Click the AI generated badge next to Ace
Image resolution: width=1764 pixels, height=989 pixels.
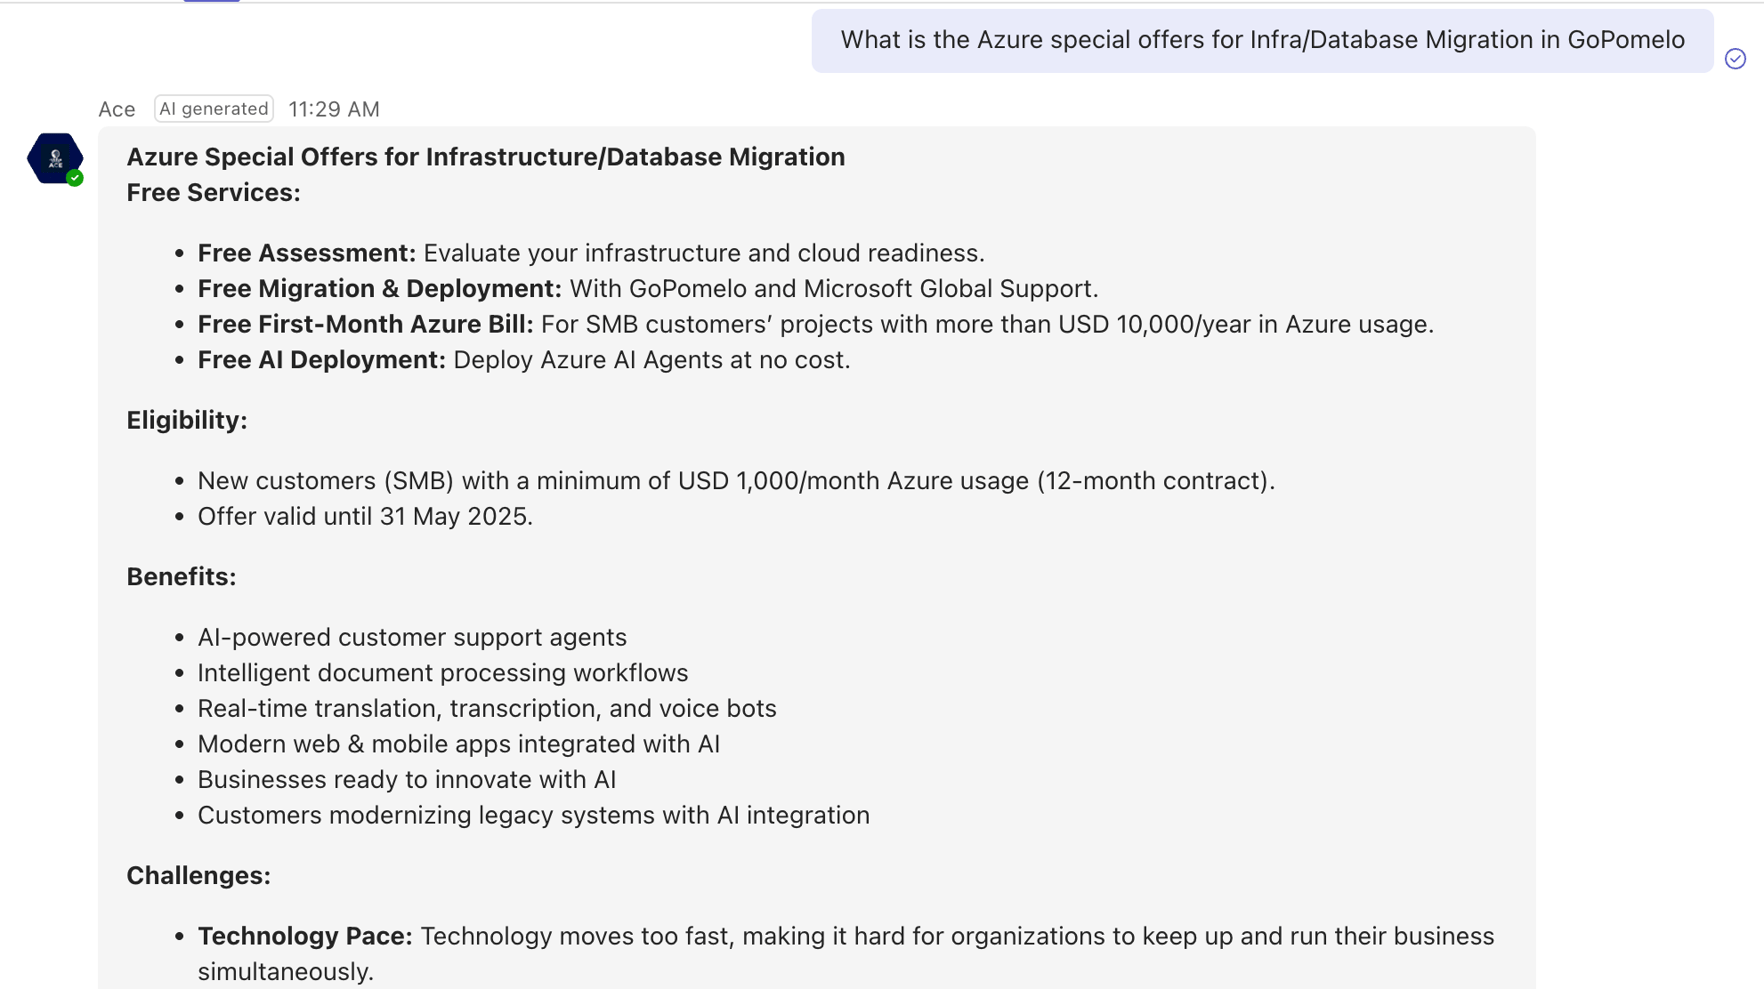213,108
